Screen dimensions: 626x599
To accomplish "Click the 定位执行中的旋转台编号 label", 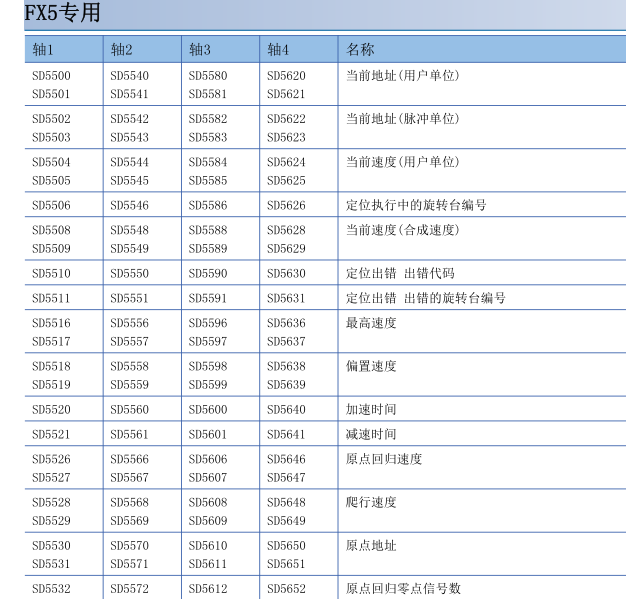I will [x=415, y=206].
